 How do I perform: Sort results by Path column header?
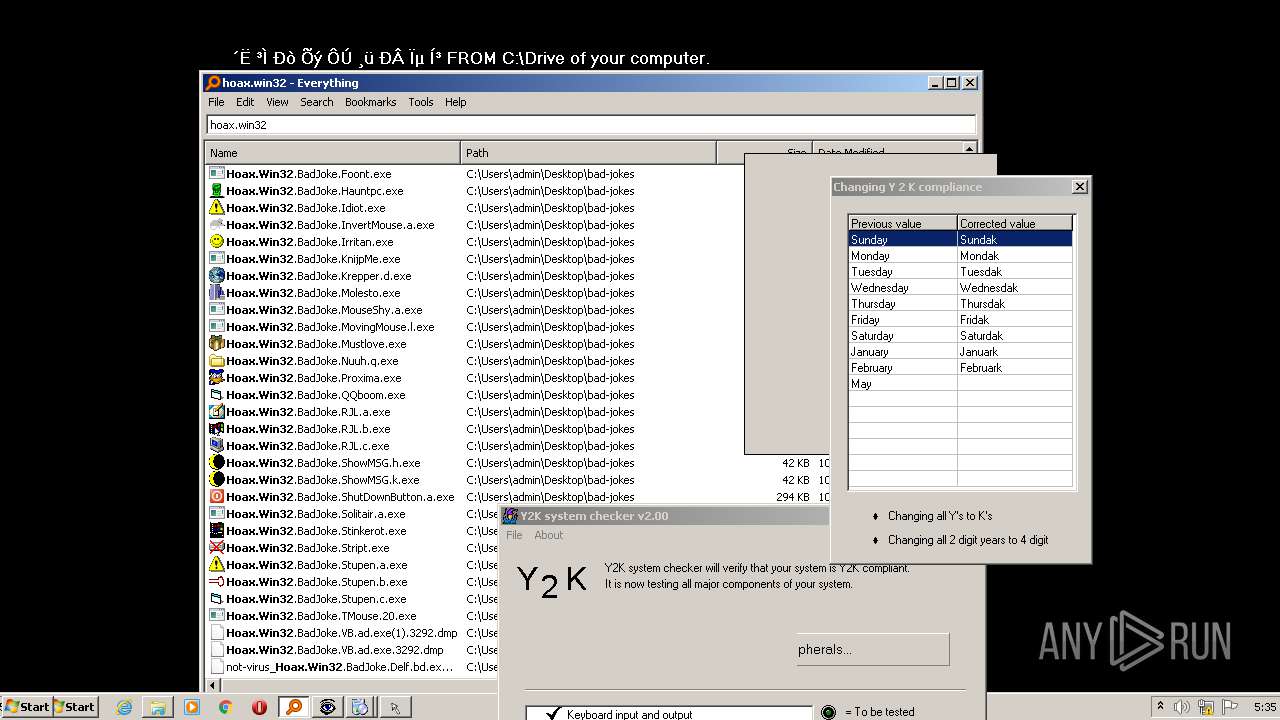click(x=588, y=152)
